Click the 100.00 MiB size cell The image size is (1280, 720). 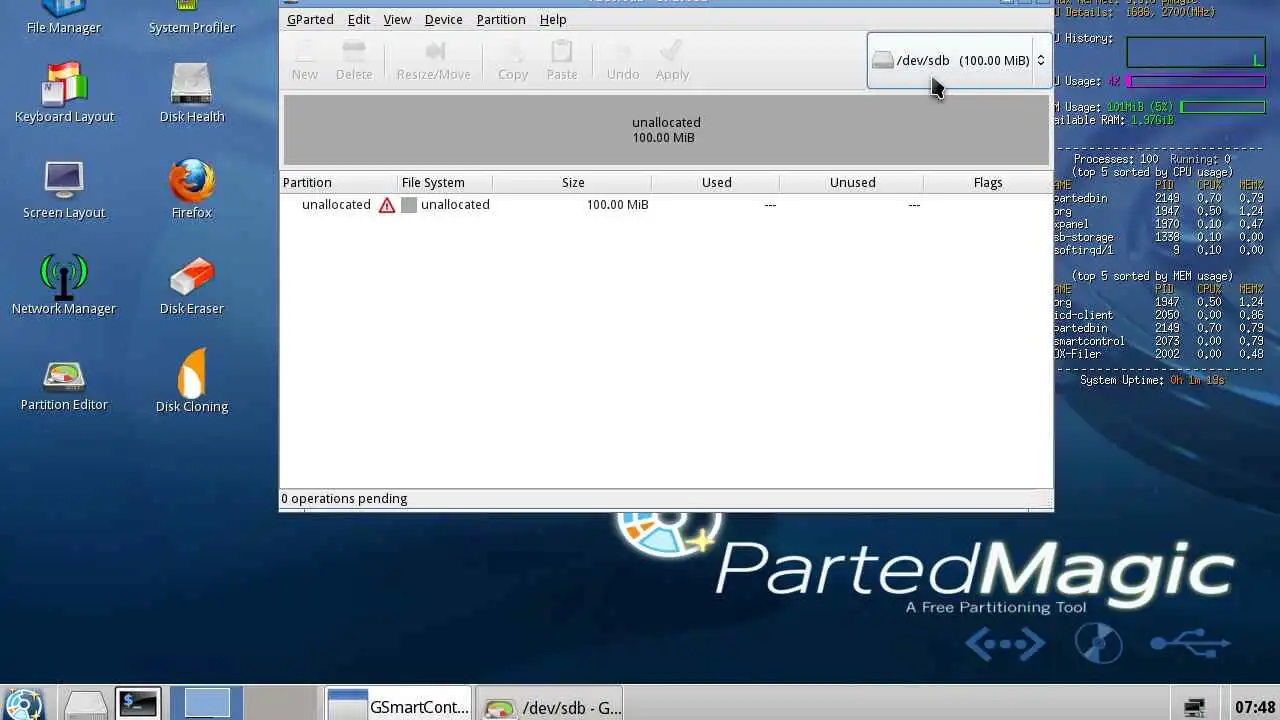pyautogui.click(x=617, y=204)
